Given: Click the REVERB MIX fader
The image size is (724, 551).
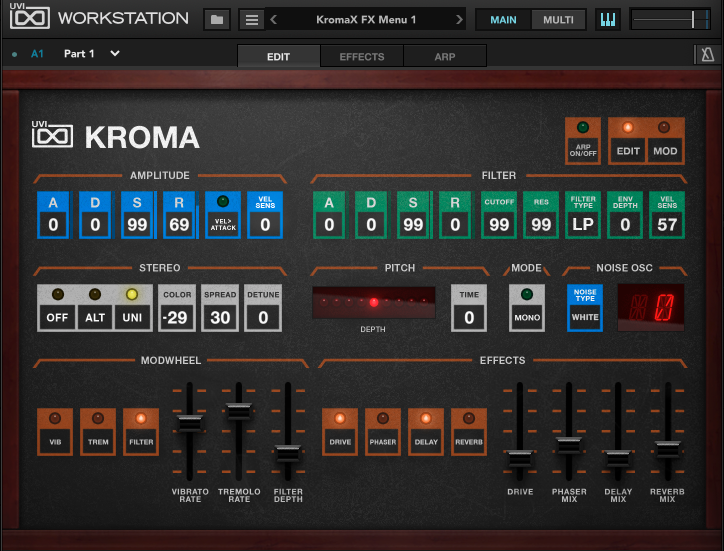Looking at the screenshot, I should (x=667, y=449).
